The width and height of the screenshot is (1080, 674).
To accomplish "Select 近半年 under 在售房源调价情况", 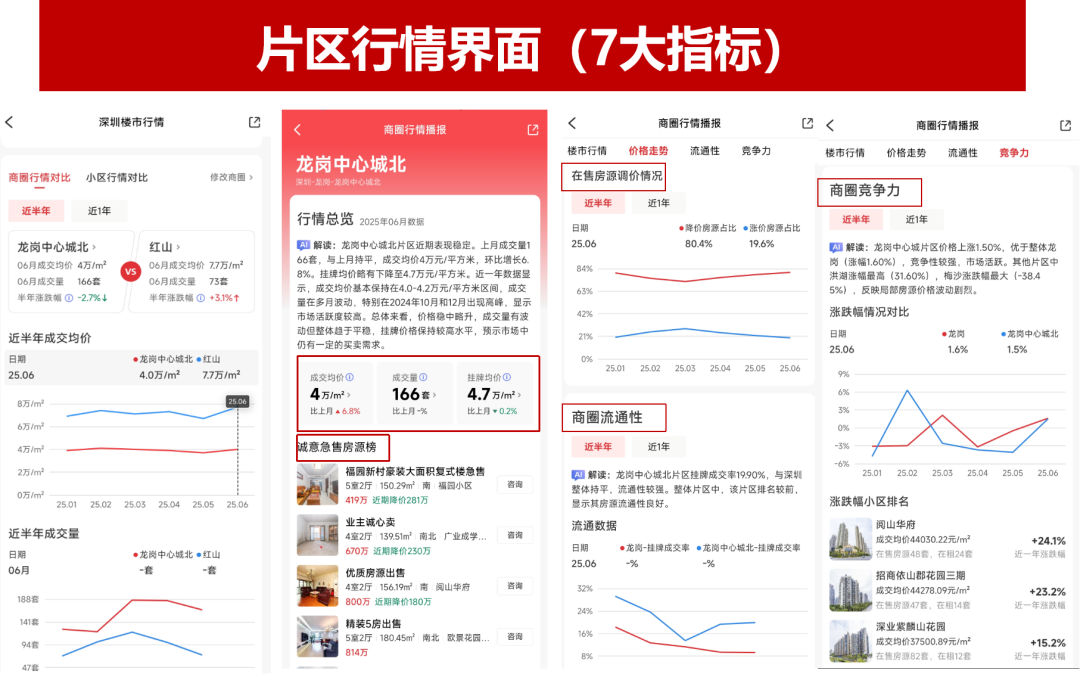I will [598, 203].
